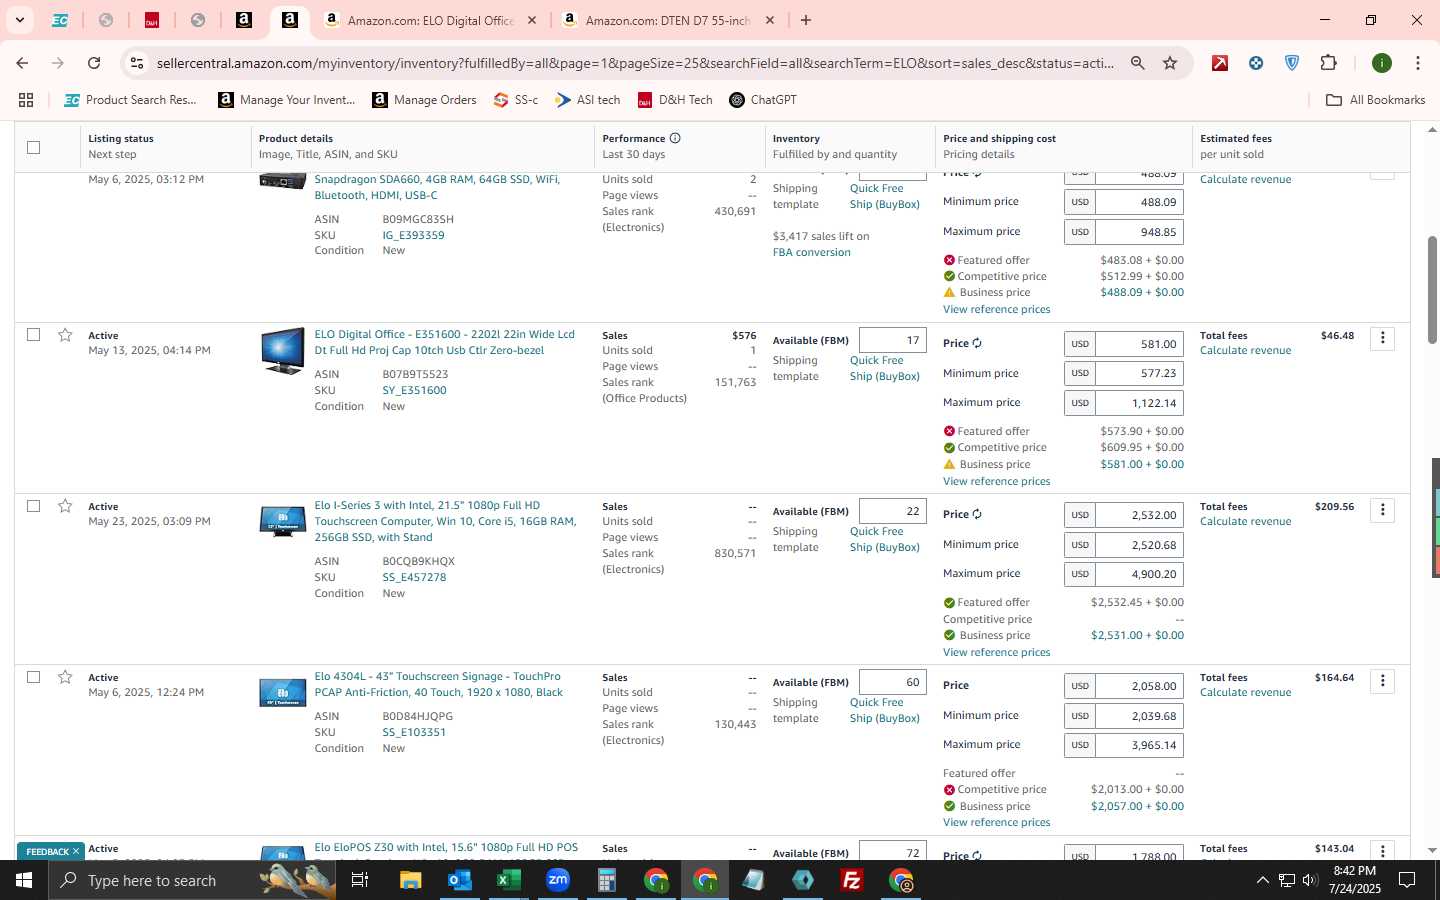
Task: Star the Elo 4304L listing
Action: pos(65,677)
